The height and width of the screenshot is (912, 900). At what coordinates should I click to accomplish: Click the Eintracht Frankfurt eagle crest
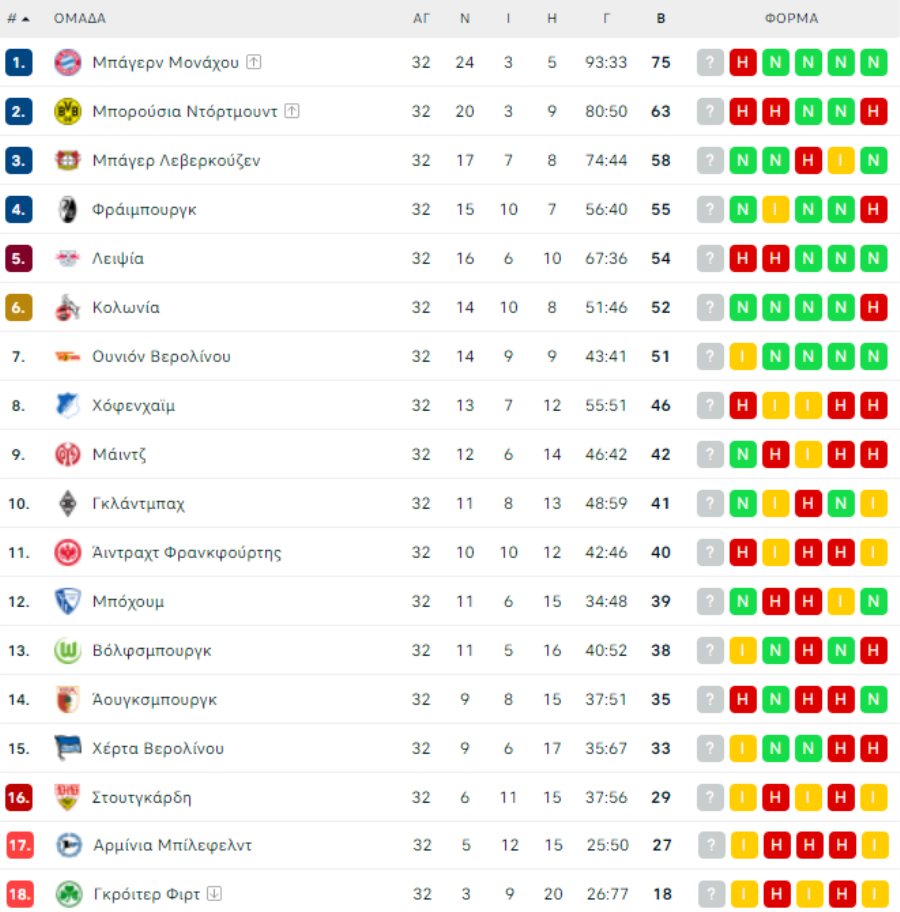coord(67,553)
